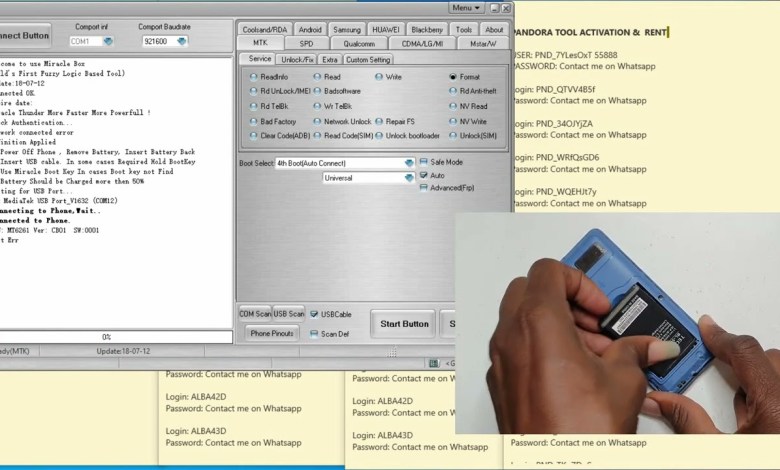Click the Miracle Box log text area
This screenshot has width=780, height=470.
click(116, 192)
